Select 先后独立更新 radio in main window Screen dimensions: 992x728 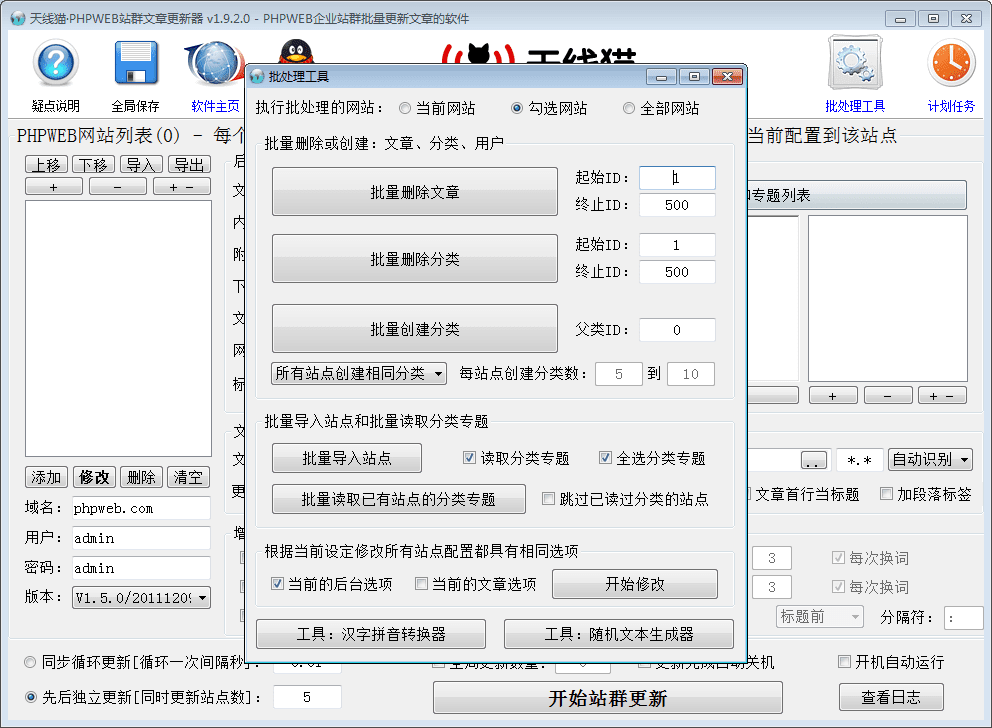click(x=30, y=697)
